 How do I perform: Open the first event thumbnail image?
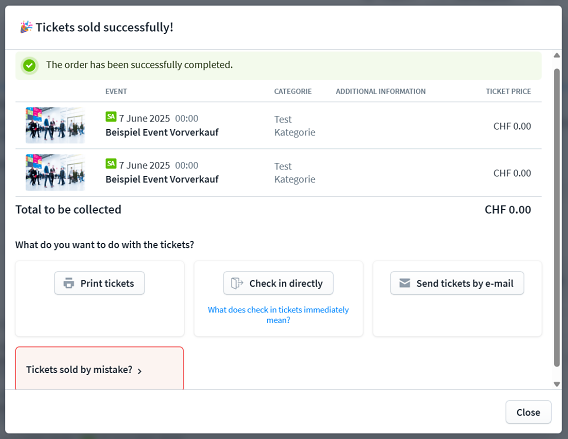click(x=55, y=125)
